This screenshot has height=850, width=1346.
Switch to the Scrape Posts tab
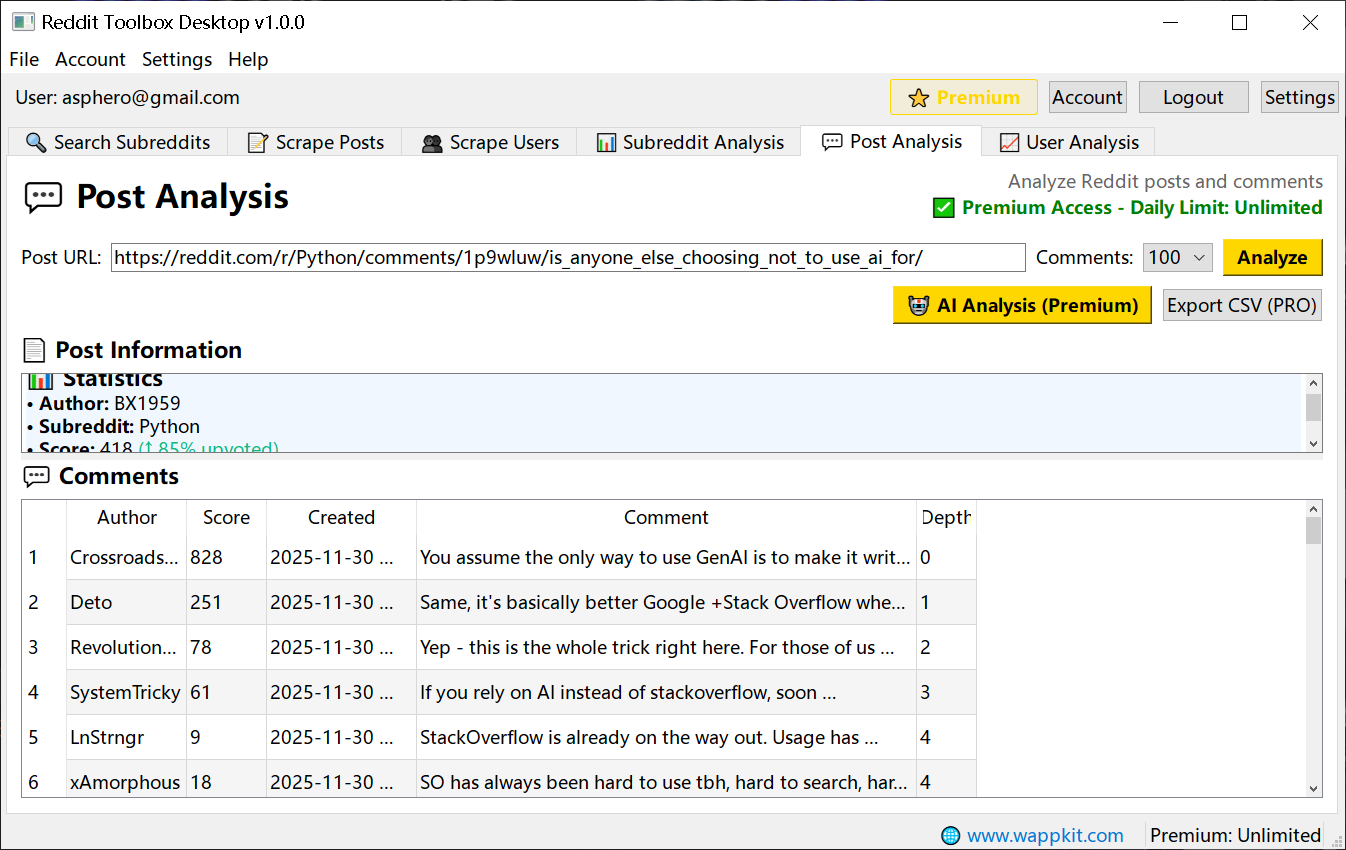(x=315, y=142)
